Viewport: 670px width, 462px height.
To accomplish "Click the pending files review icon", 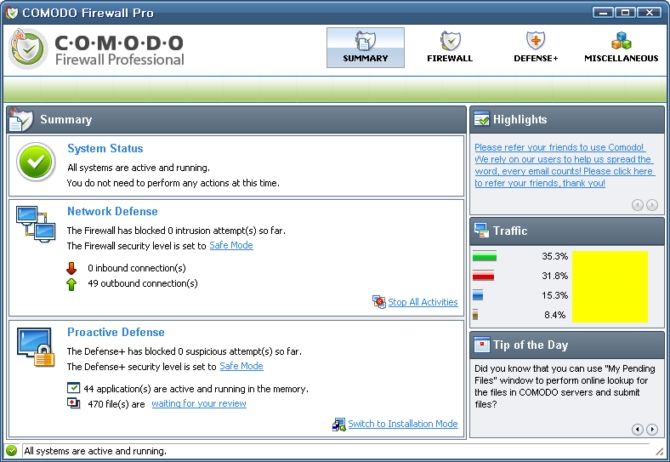I will pyautogui.click(x=73, y=403).
